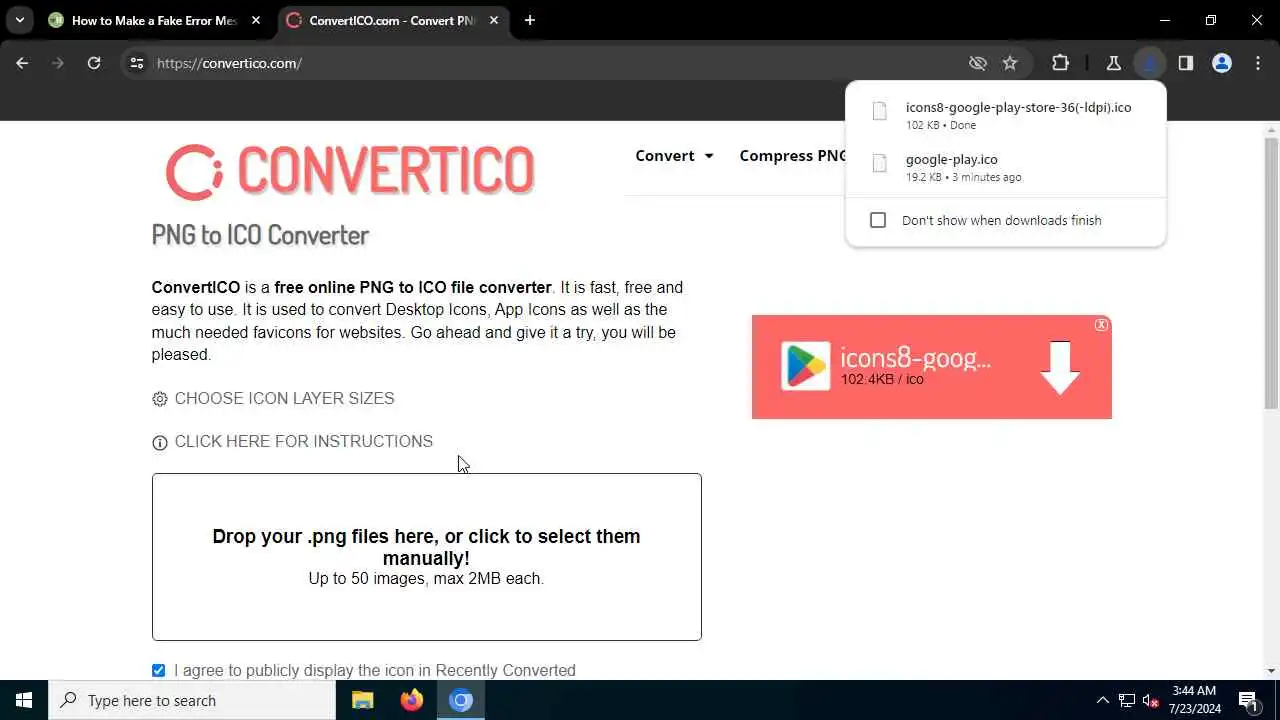The height and width of the screenshot is (720, 1280).
Task: Click the browser forward arrow
Action: [x=58, y=63]
